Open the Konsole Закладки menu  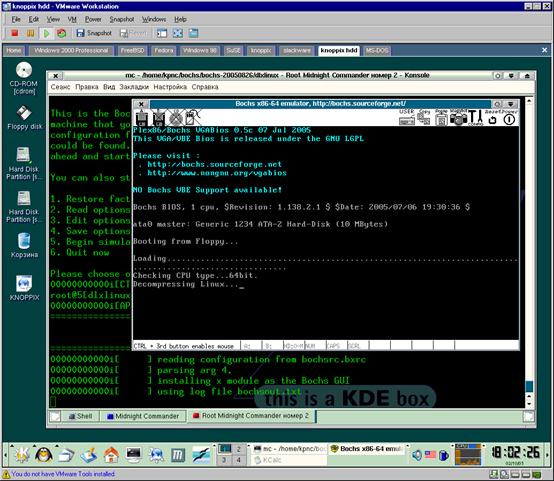coord(134,87)
